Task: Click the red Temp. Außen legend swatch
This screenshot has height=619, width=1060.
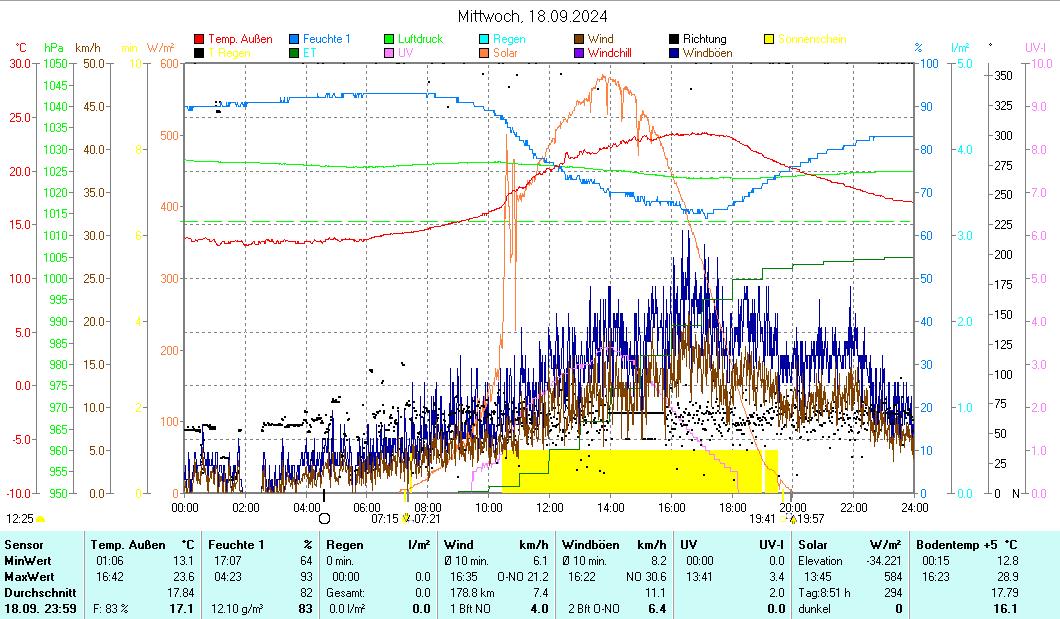Action: 199,39
